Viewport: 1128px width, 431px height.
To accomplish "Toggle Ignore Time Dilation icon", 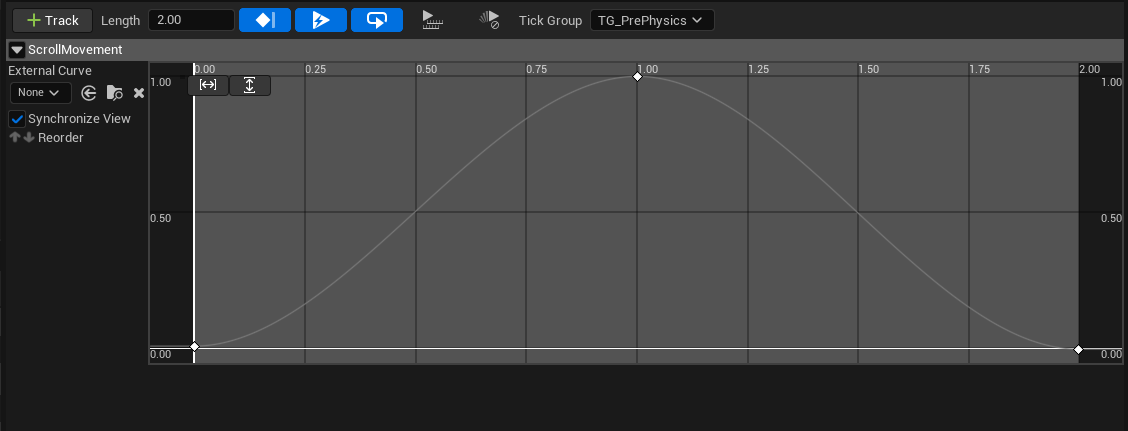I will [489, 20].
